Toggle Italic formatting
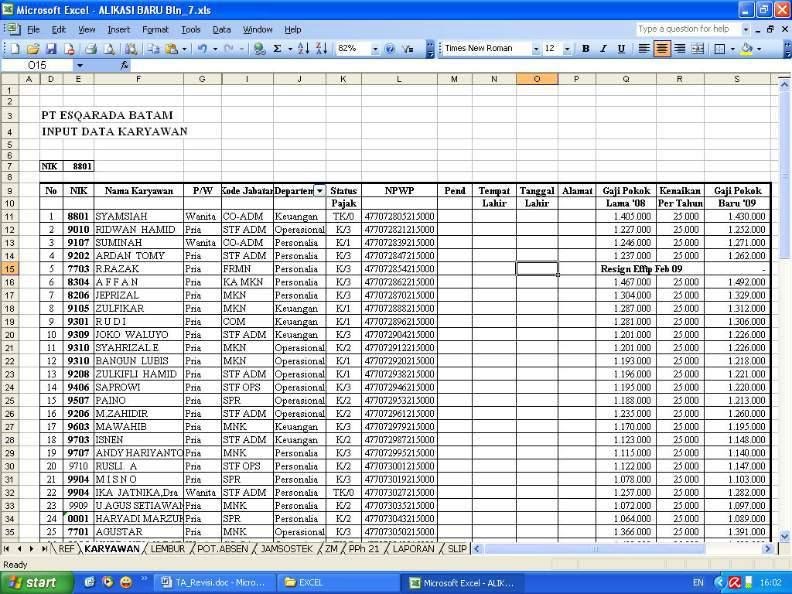The width and height of the screenshot is (792, 594). click(x=603, y=48)
